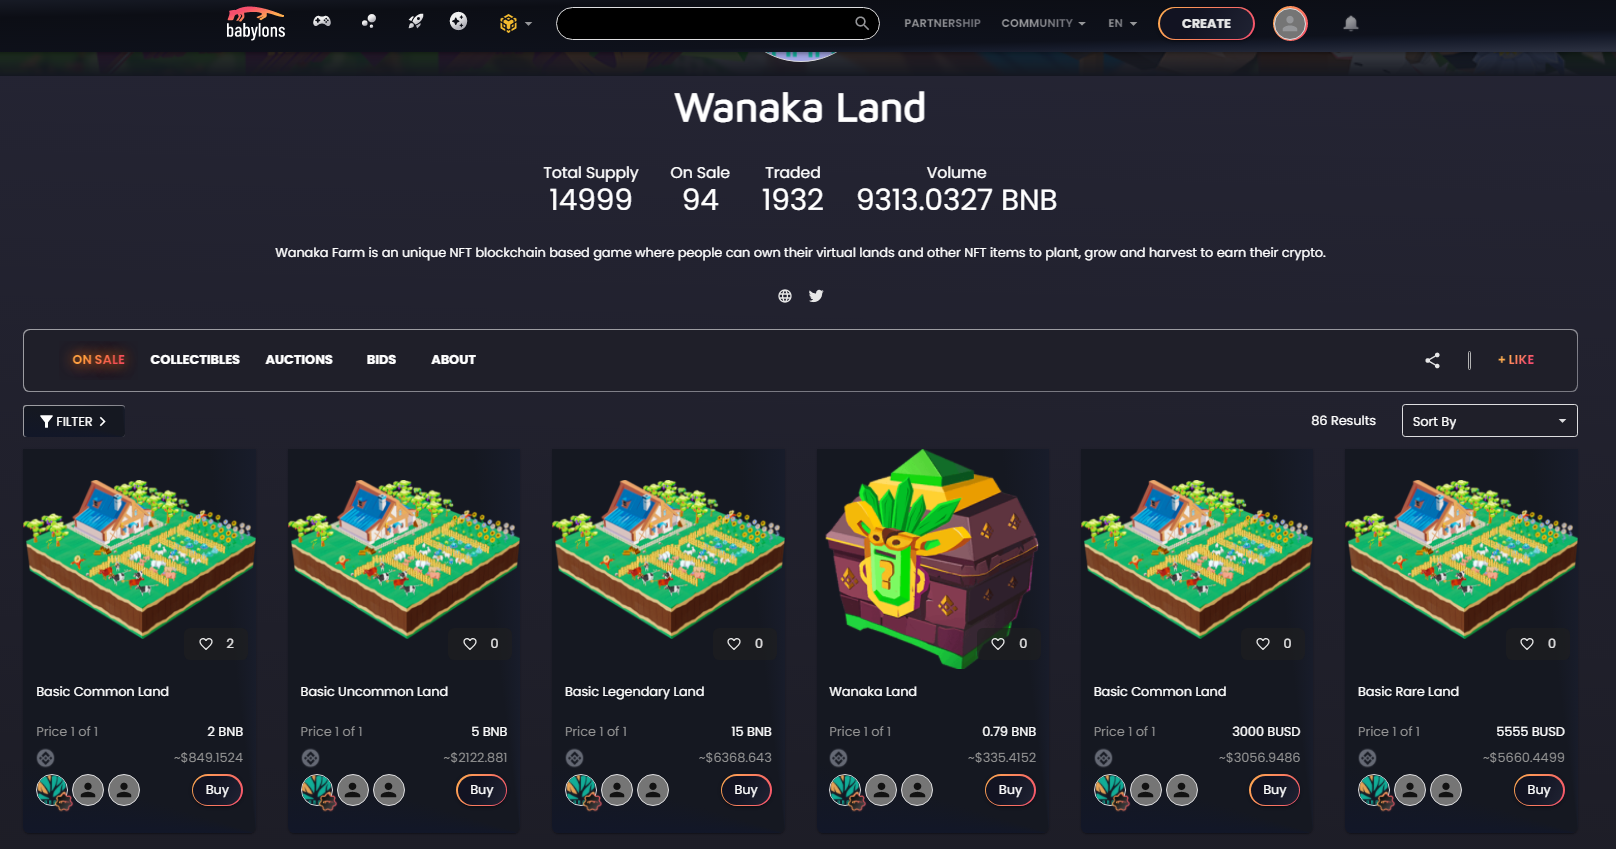Toggle heart on Basic Rare Land card
The width and height of the screenshot is (1616, 849).
click(1527, 644)
